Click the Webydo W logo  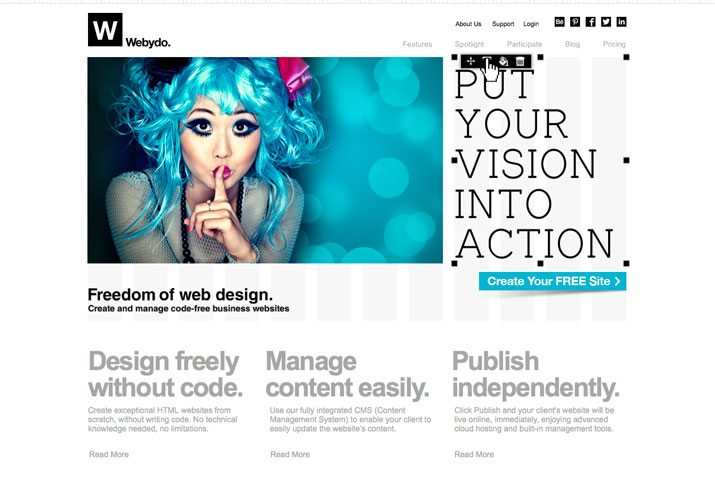click(x=105, y=30)
